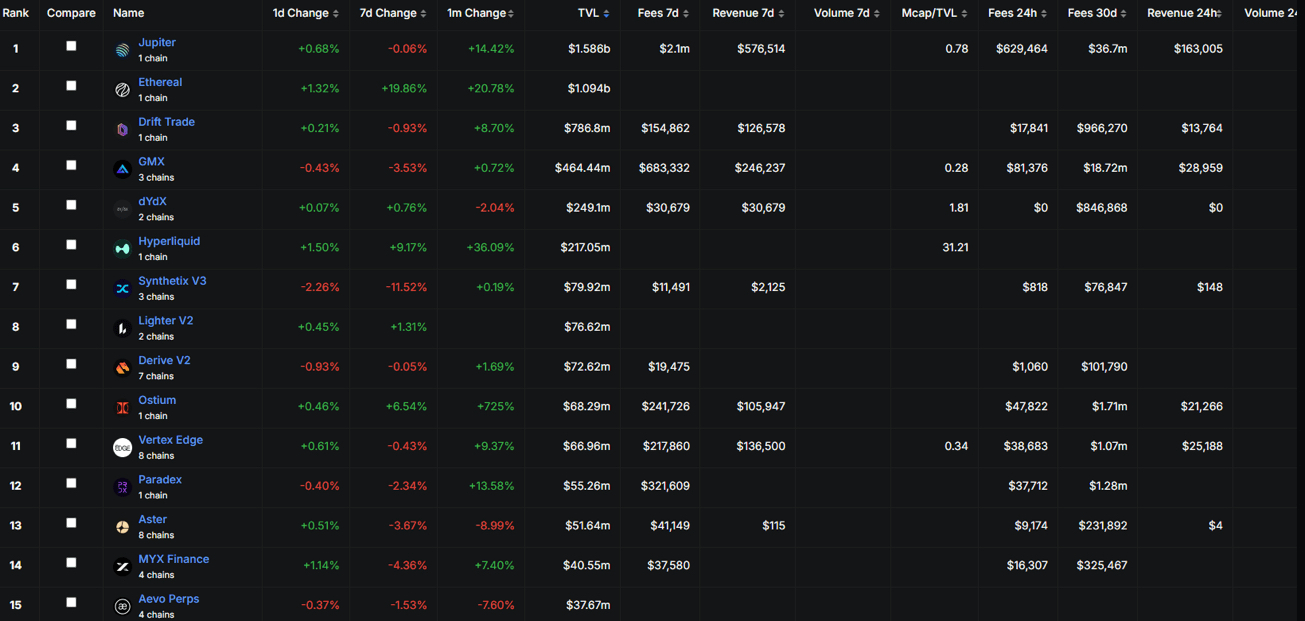Image resolution: width=1305 pixels, height=621 pixels.
Task: Check the Ostium compare checkbox
Action: 71,404
